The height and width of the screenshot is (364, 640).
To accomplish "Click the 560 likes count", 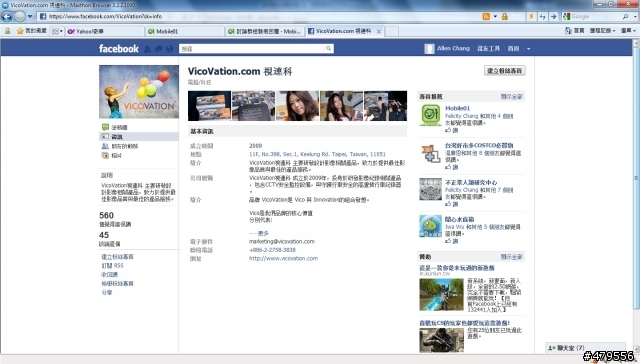I will (107, 215).
